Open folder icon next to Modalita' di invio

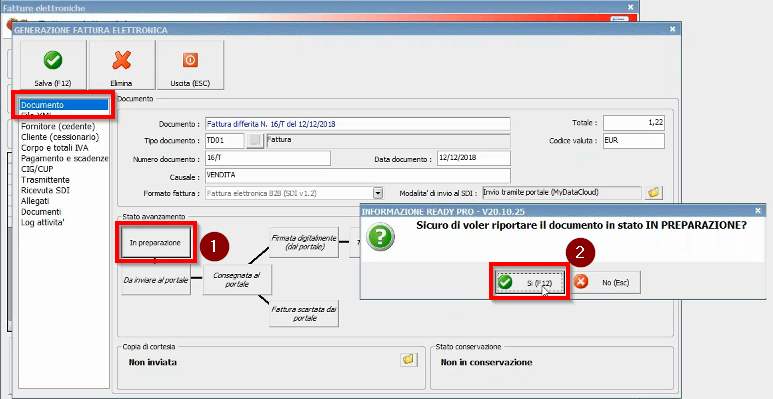click(x=654, y=193)
